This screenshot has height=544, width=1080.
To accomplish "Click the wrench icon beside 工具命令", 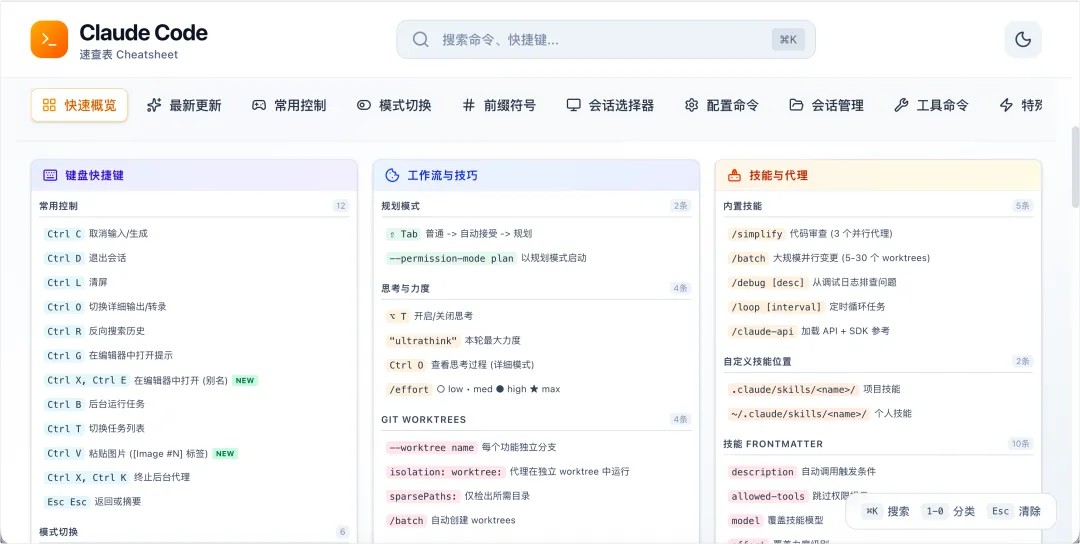I will [x=901, y=105].
